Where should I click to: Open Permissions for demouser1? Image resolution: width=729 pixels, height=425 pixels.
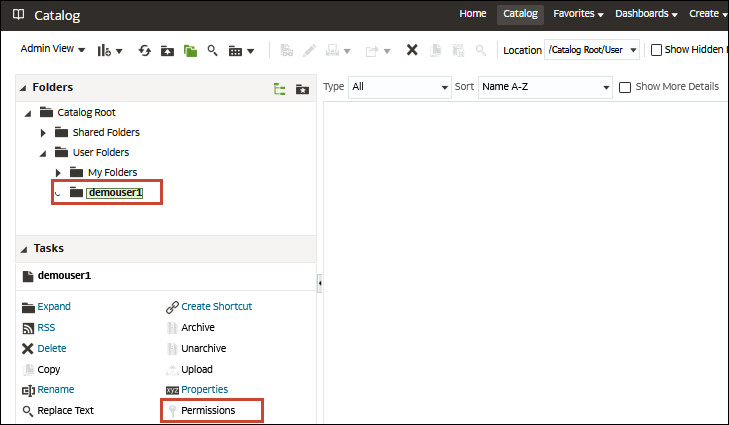click(x=208, y=410)
